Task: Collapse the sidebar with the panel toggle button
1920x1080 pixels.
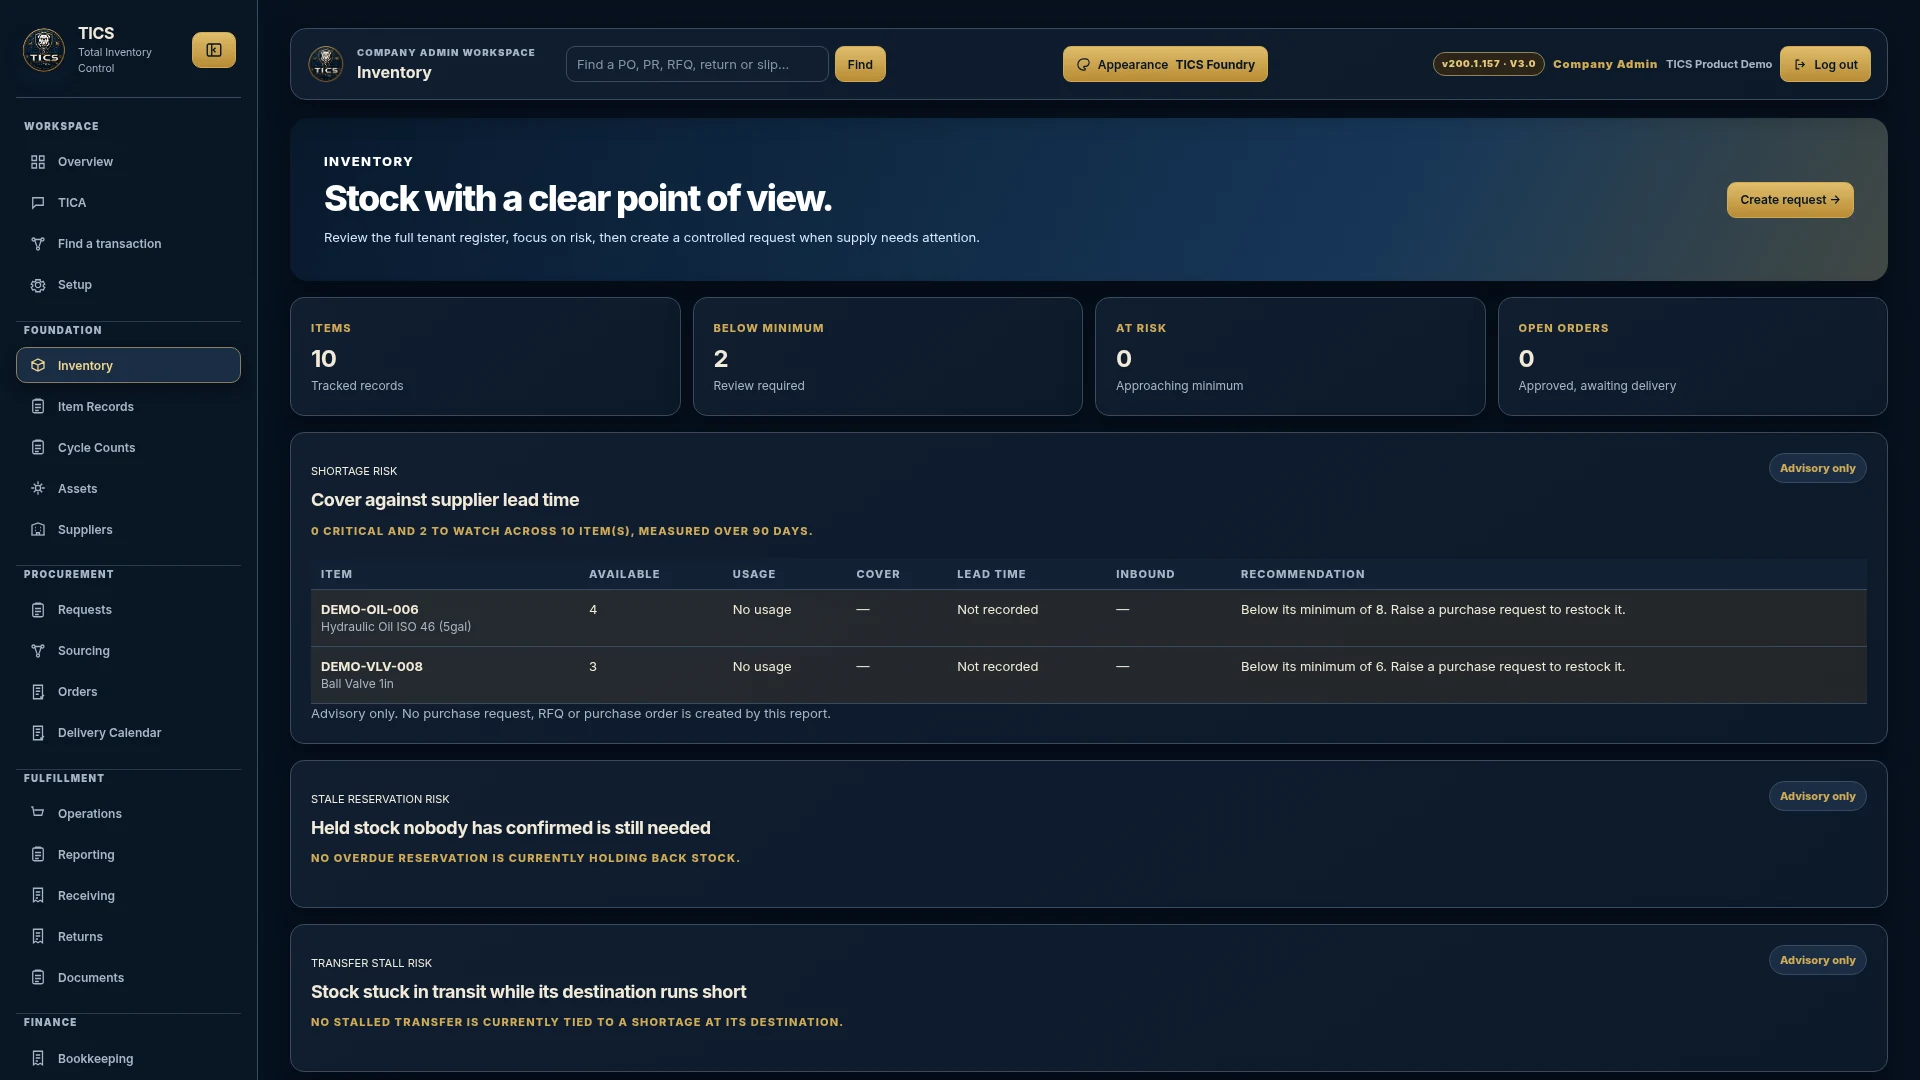Action: point(214,50)
